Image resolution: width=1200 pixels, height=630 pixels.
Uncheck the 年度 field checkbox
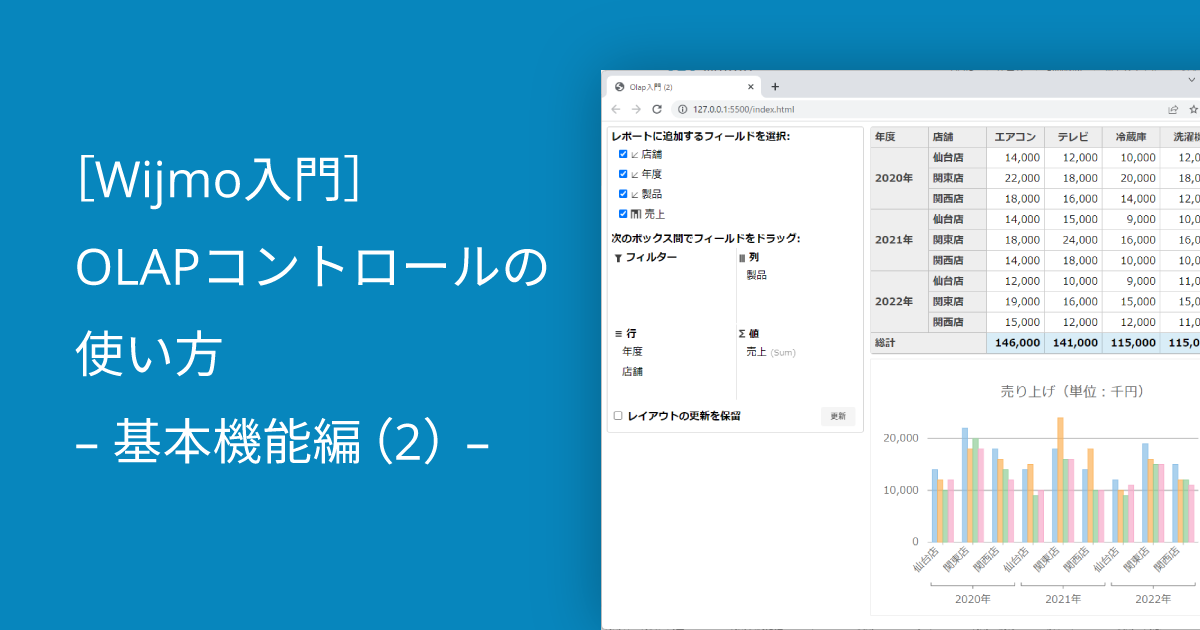point(623,174)
